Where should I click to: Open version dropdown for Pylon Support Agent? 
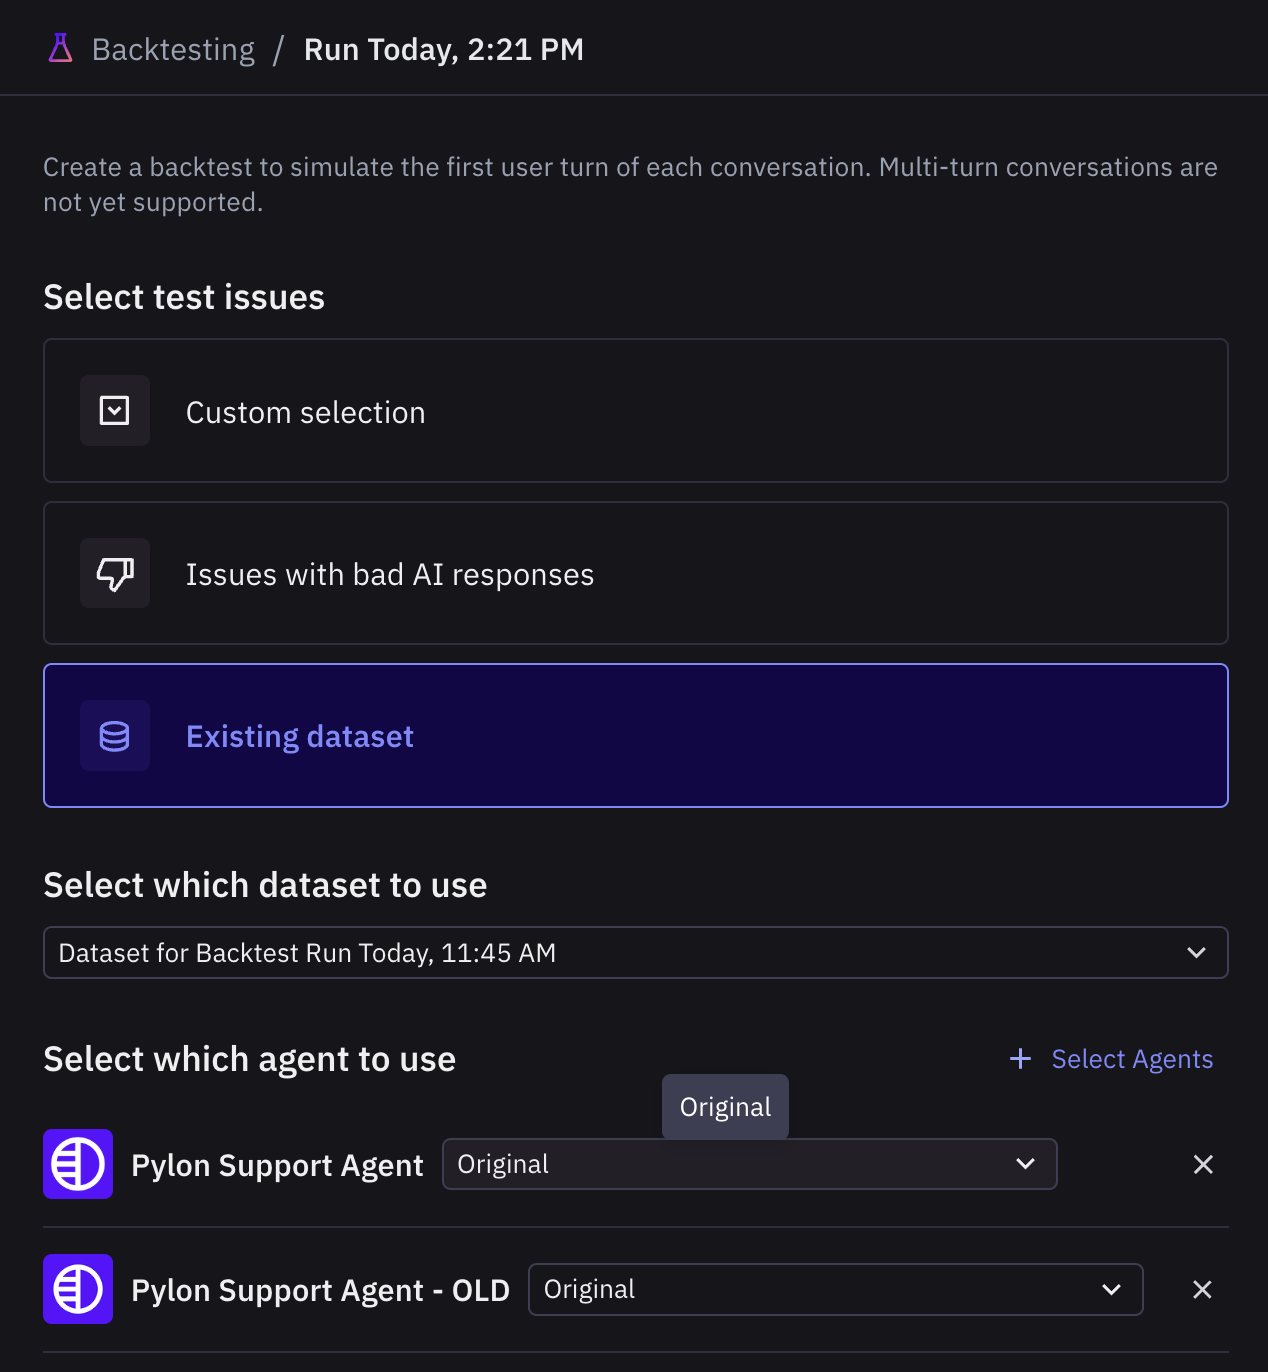[x=750, y=1164]
